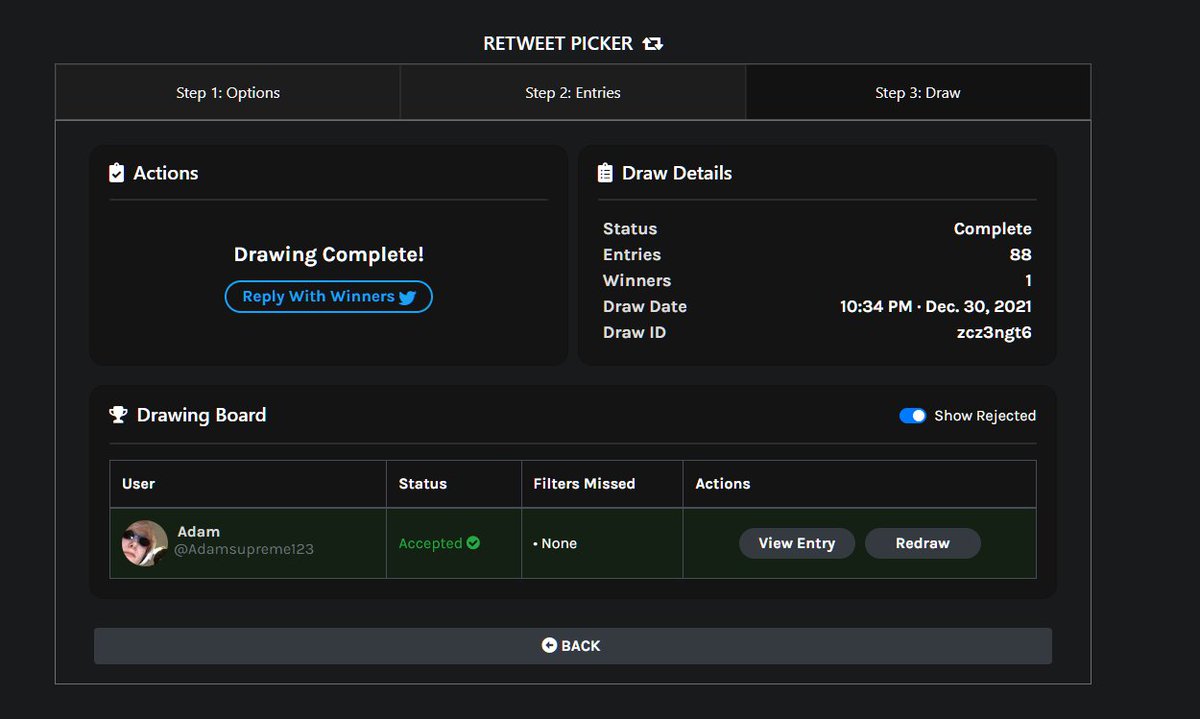Open View Entry for Adam
Image resolution: width=1200 pixels, height=719 pixels.
(797, 543)
